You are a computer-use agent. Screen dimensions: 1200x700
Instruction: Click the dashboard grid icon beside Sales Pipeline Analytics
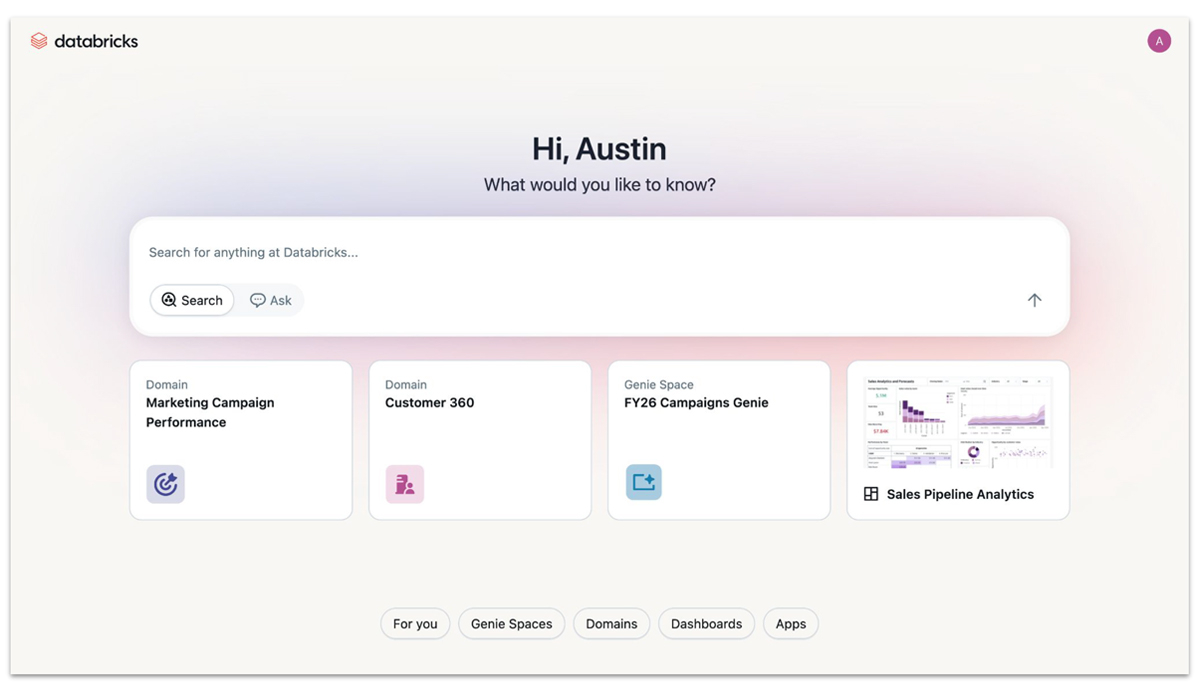(871, 494)
